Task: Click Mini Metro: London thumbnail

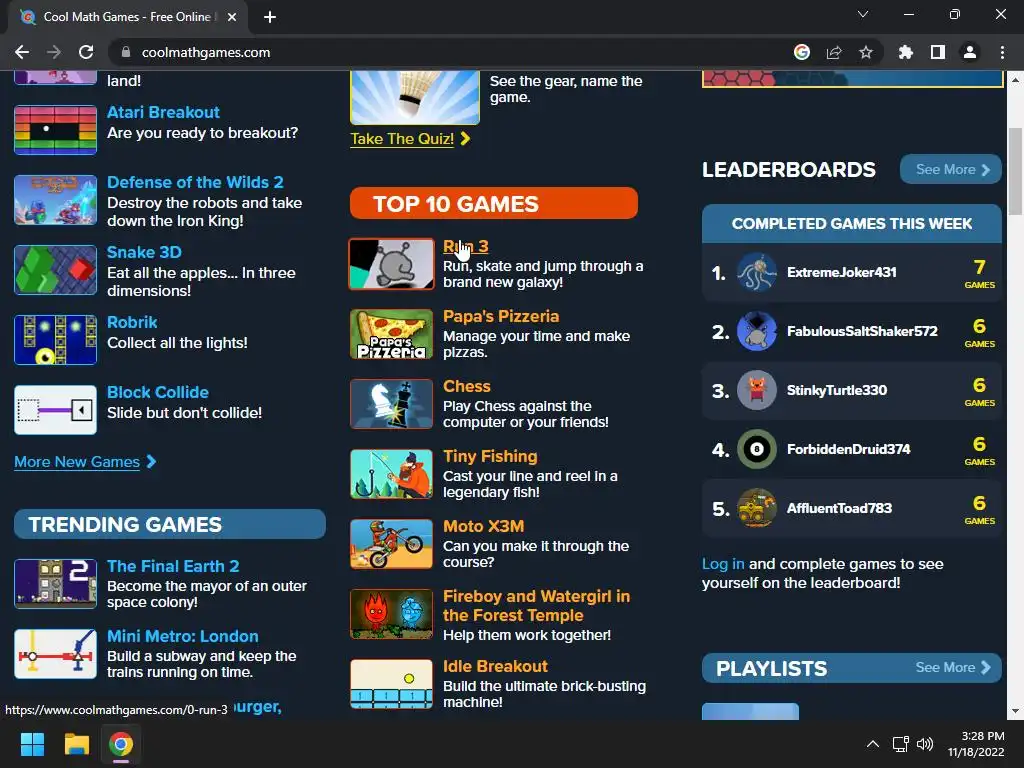Action: pos(56,654)
